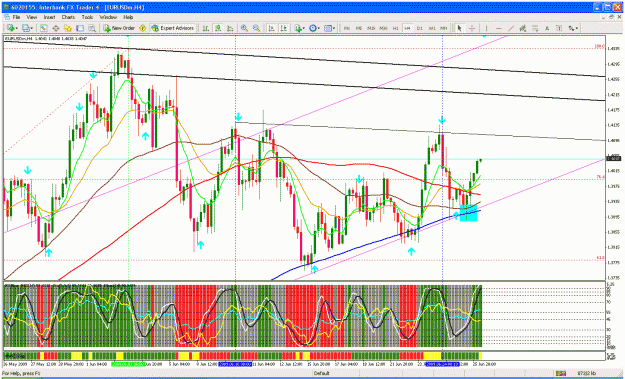
Task: Open the Terminal window icon
Action: 80,28
